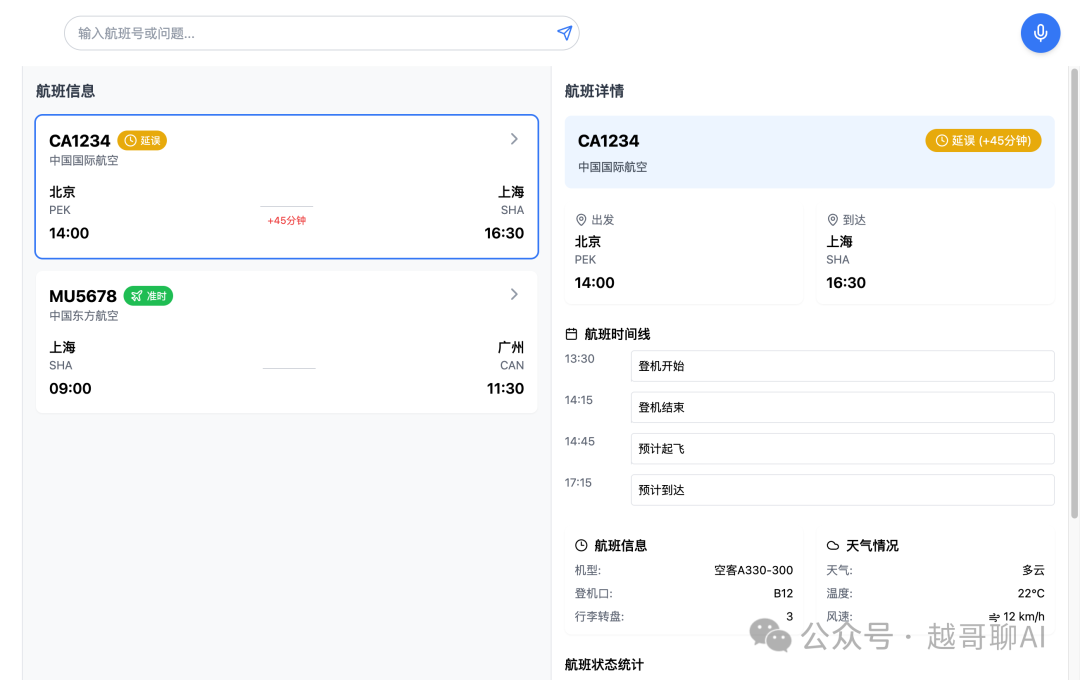Click the clock icon beside 航班信息
The image size is (1080, 680).
click(581, 546)
